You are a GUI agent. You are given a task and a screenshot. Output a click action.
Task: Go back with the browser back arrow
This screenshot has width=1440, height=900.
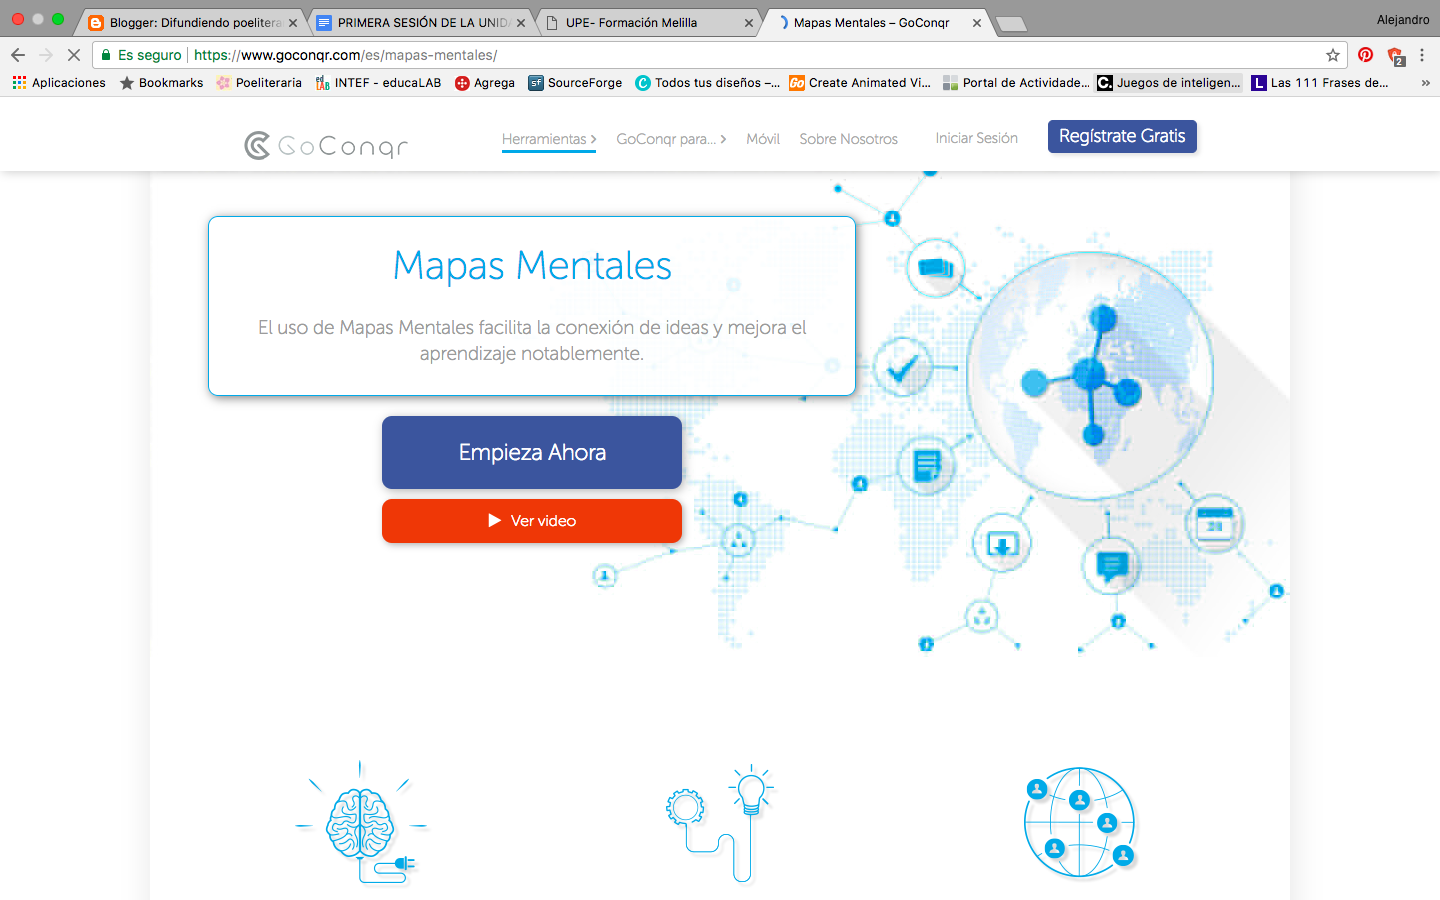tap(18, 55)
